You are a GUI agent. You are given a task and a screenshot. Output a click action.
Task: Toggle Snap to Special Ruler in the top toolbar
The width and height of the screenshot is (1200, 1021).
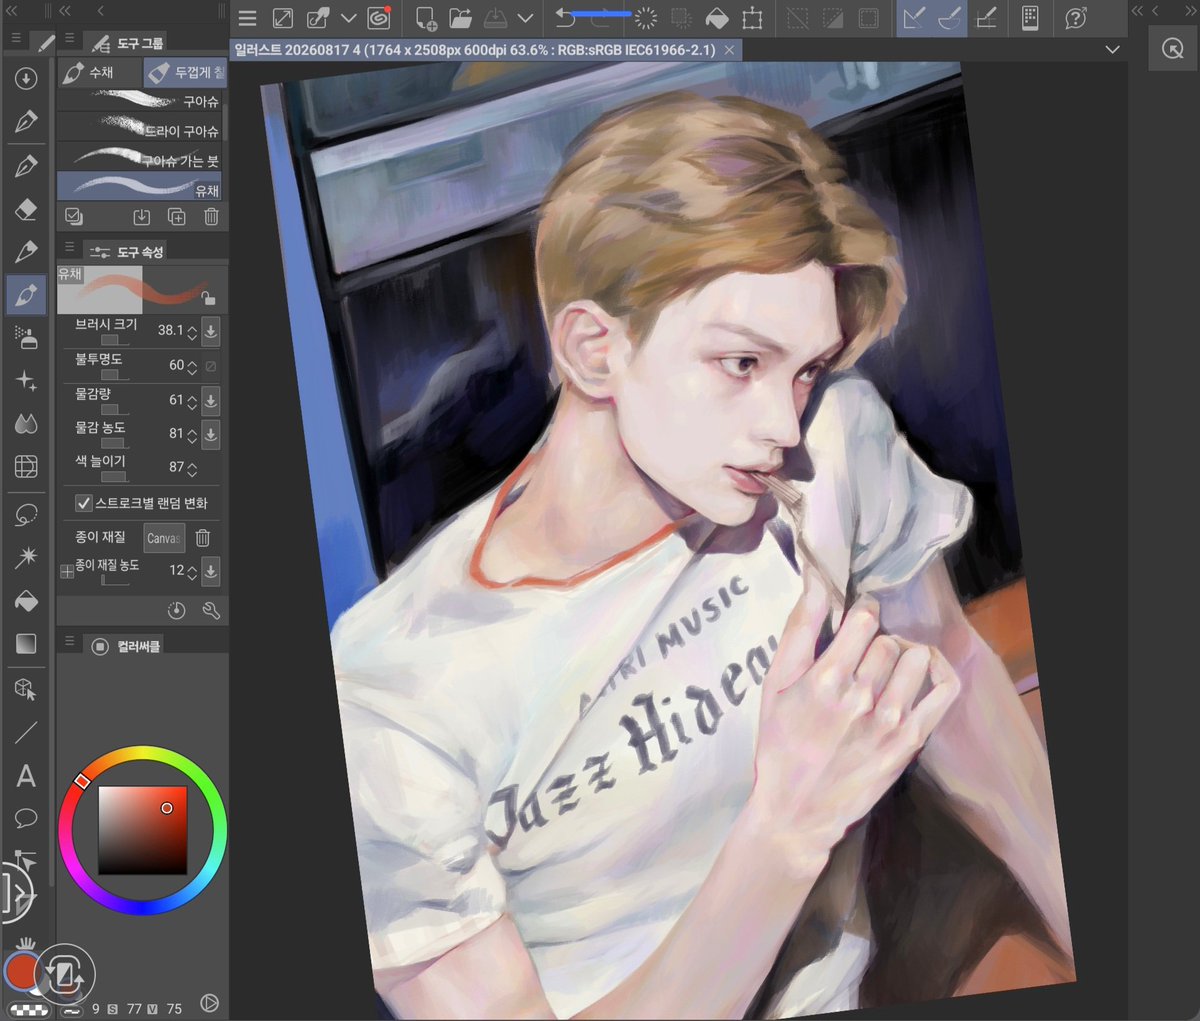[x=950, y=18]
